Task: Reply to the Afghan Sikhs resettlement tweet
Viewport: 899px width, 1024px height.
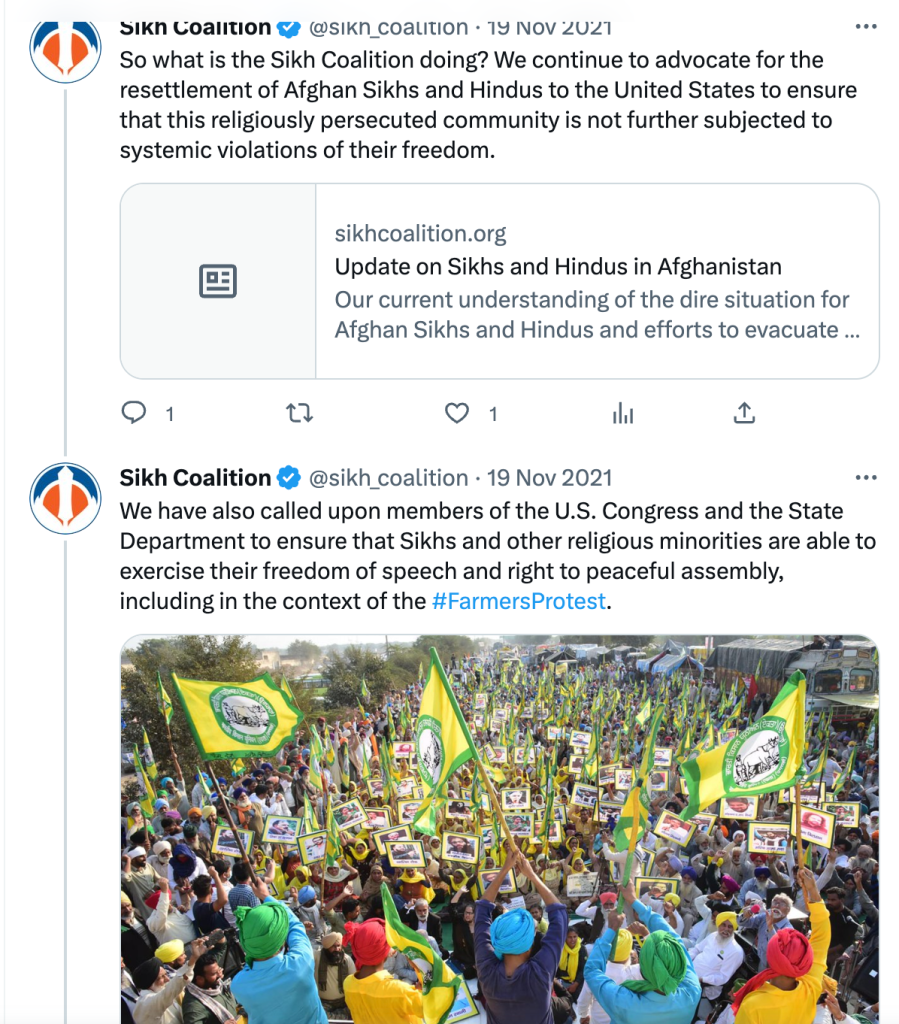Action: (x=134, y=413)
